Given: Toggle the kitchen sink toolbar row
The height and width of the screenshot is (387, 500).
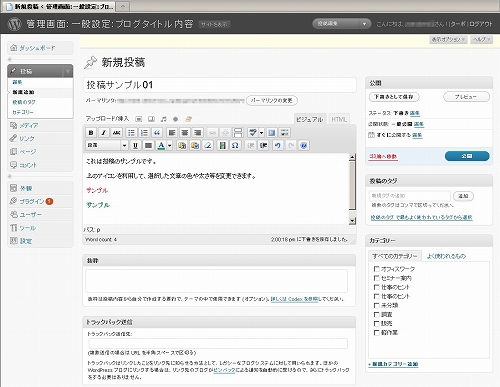Looking at the screenshot, I should point(285,133).
